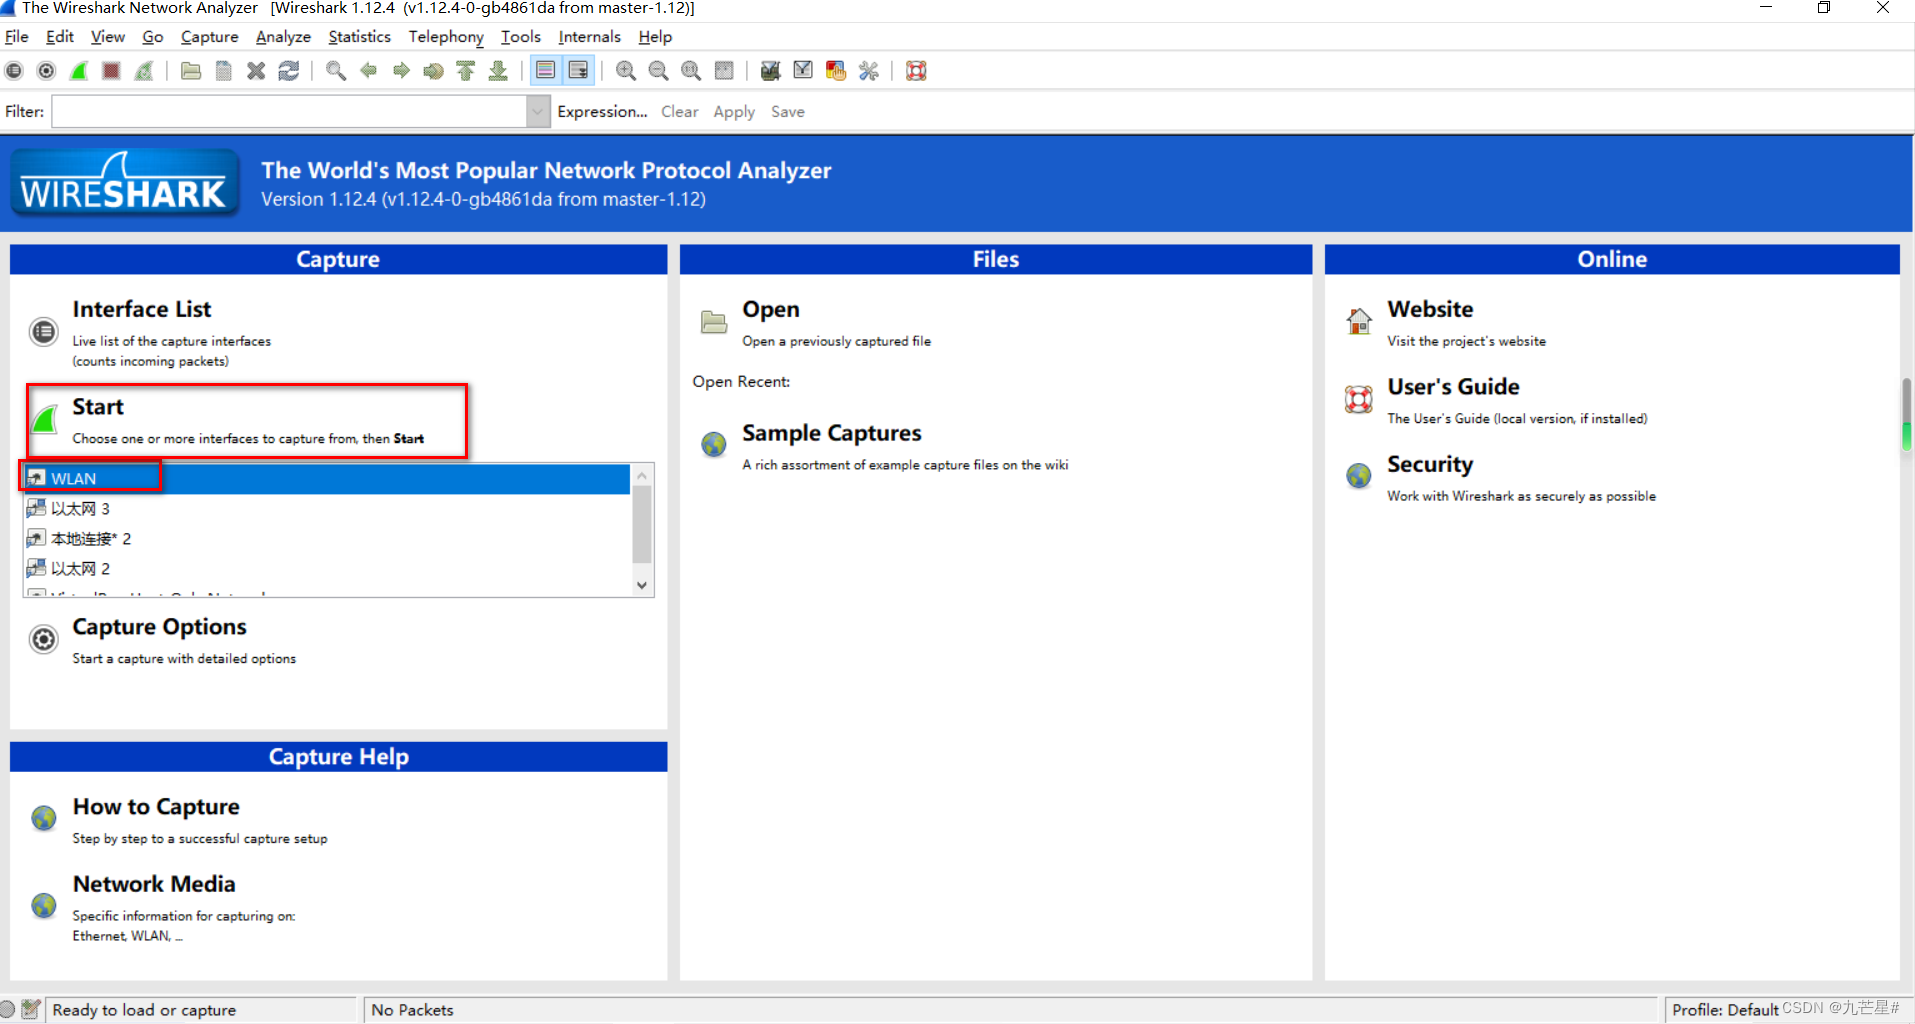The height and width of the screenshot is (1024, 1915).
Task: Open the interface list toolbar icon
Action: [x=14, y=71]
